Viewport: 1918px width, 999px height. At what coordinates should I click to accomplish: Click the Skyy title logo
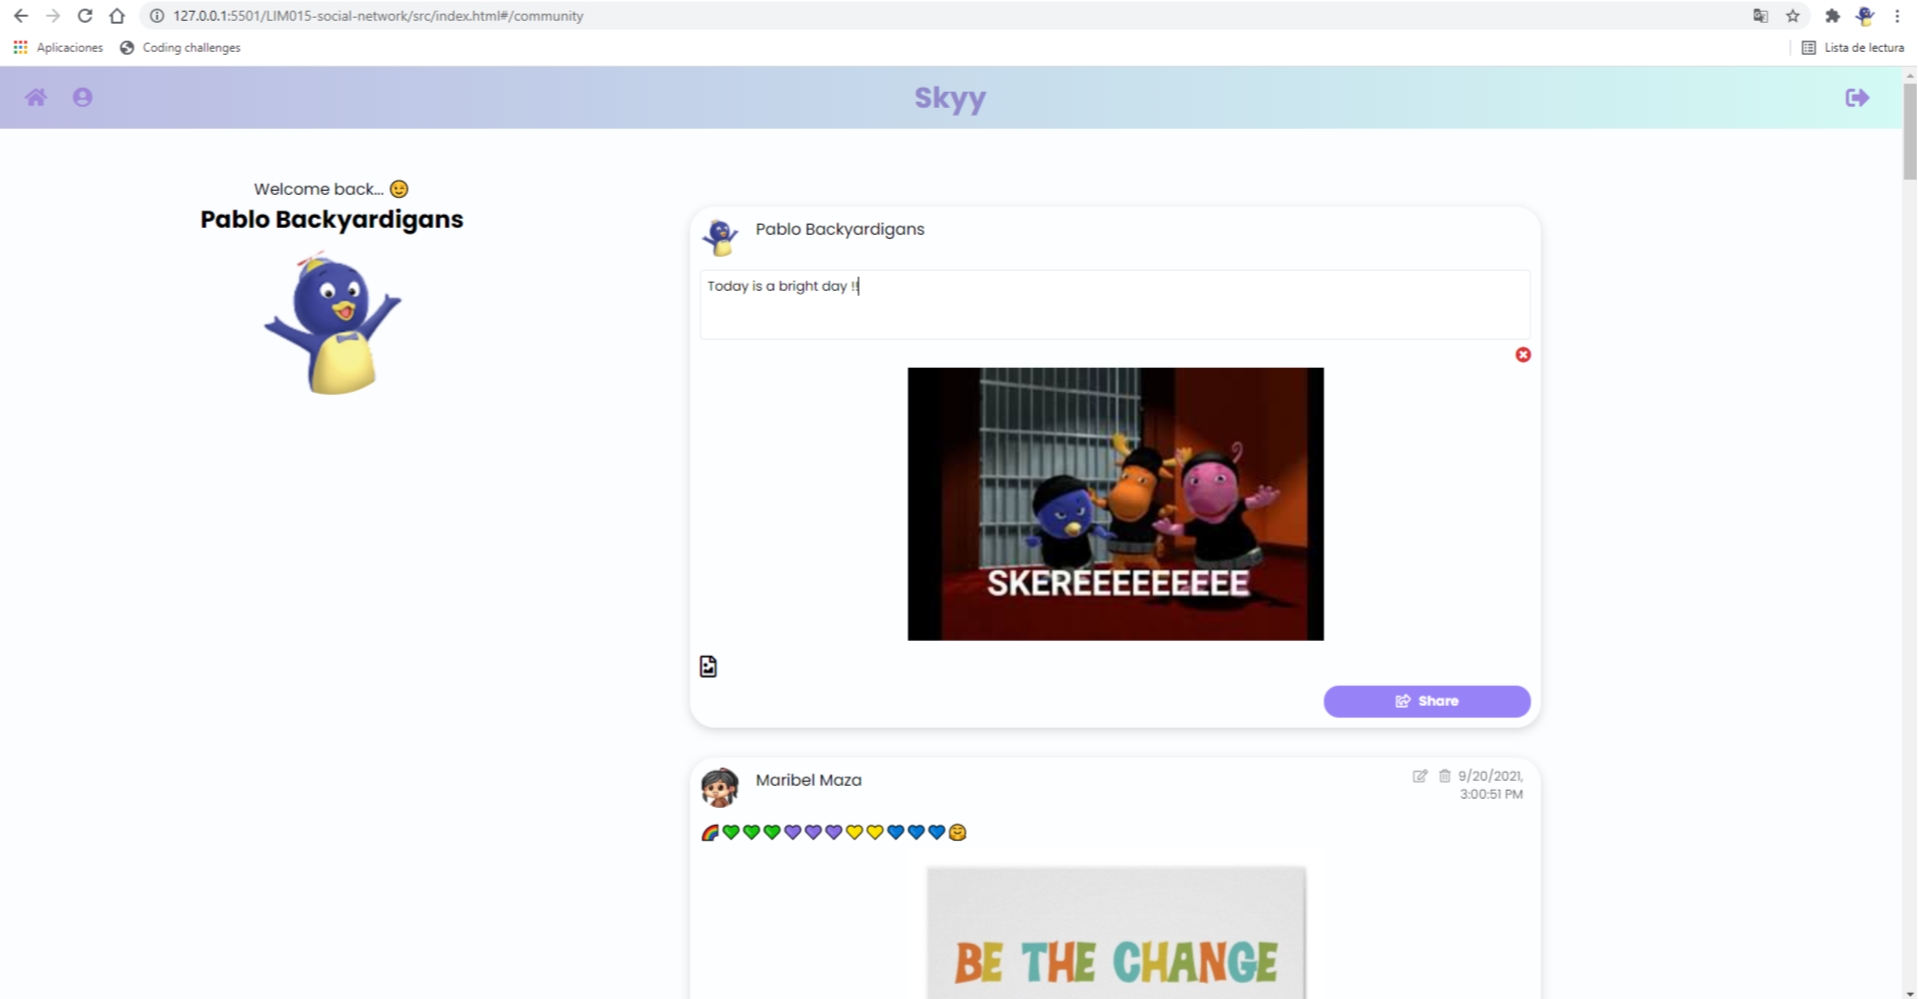[x=950, y=98]
